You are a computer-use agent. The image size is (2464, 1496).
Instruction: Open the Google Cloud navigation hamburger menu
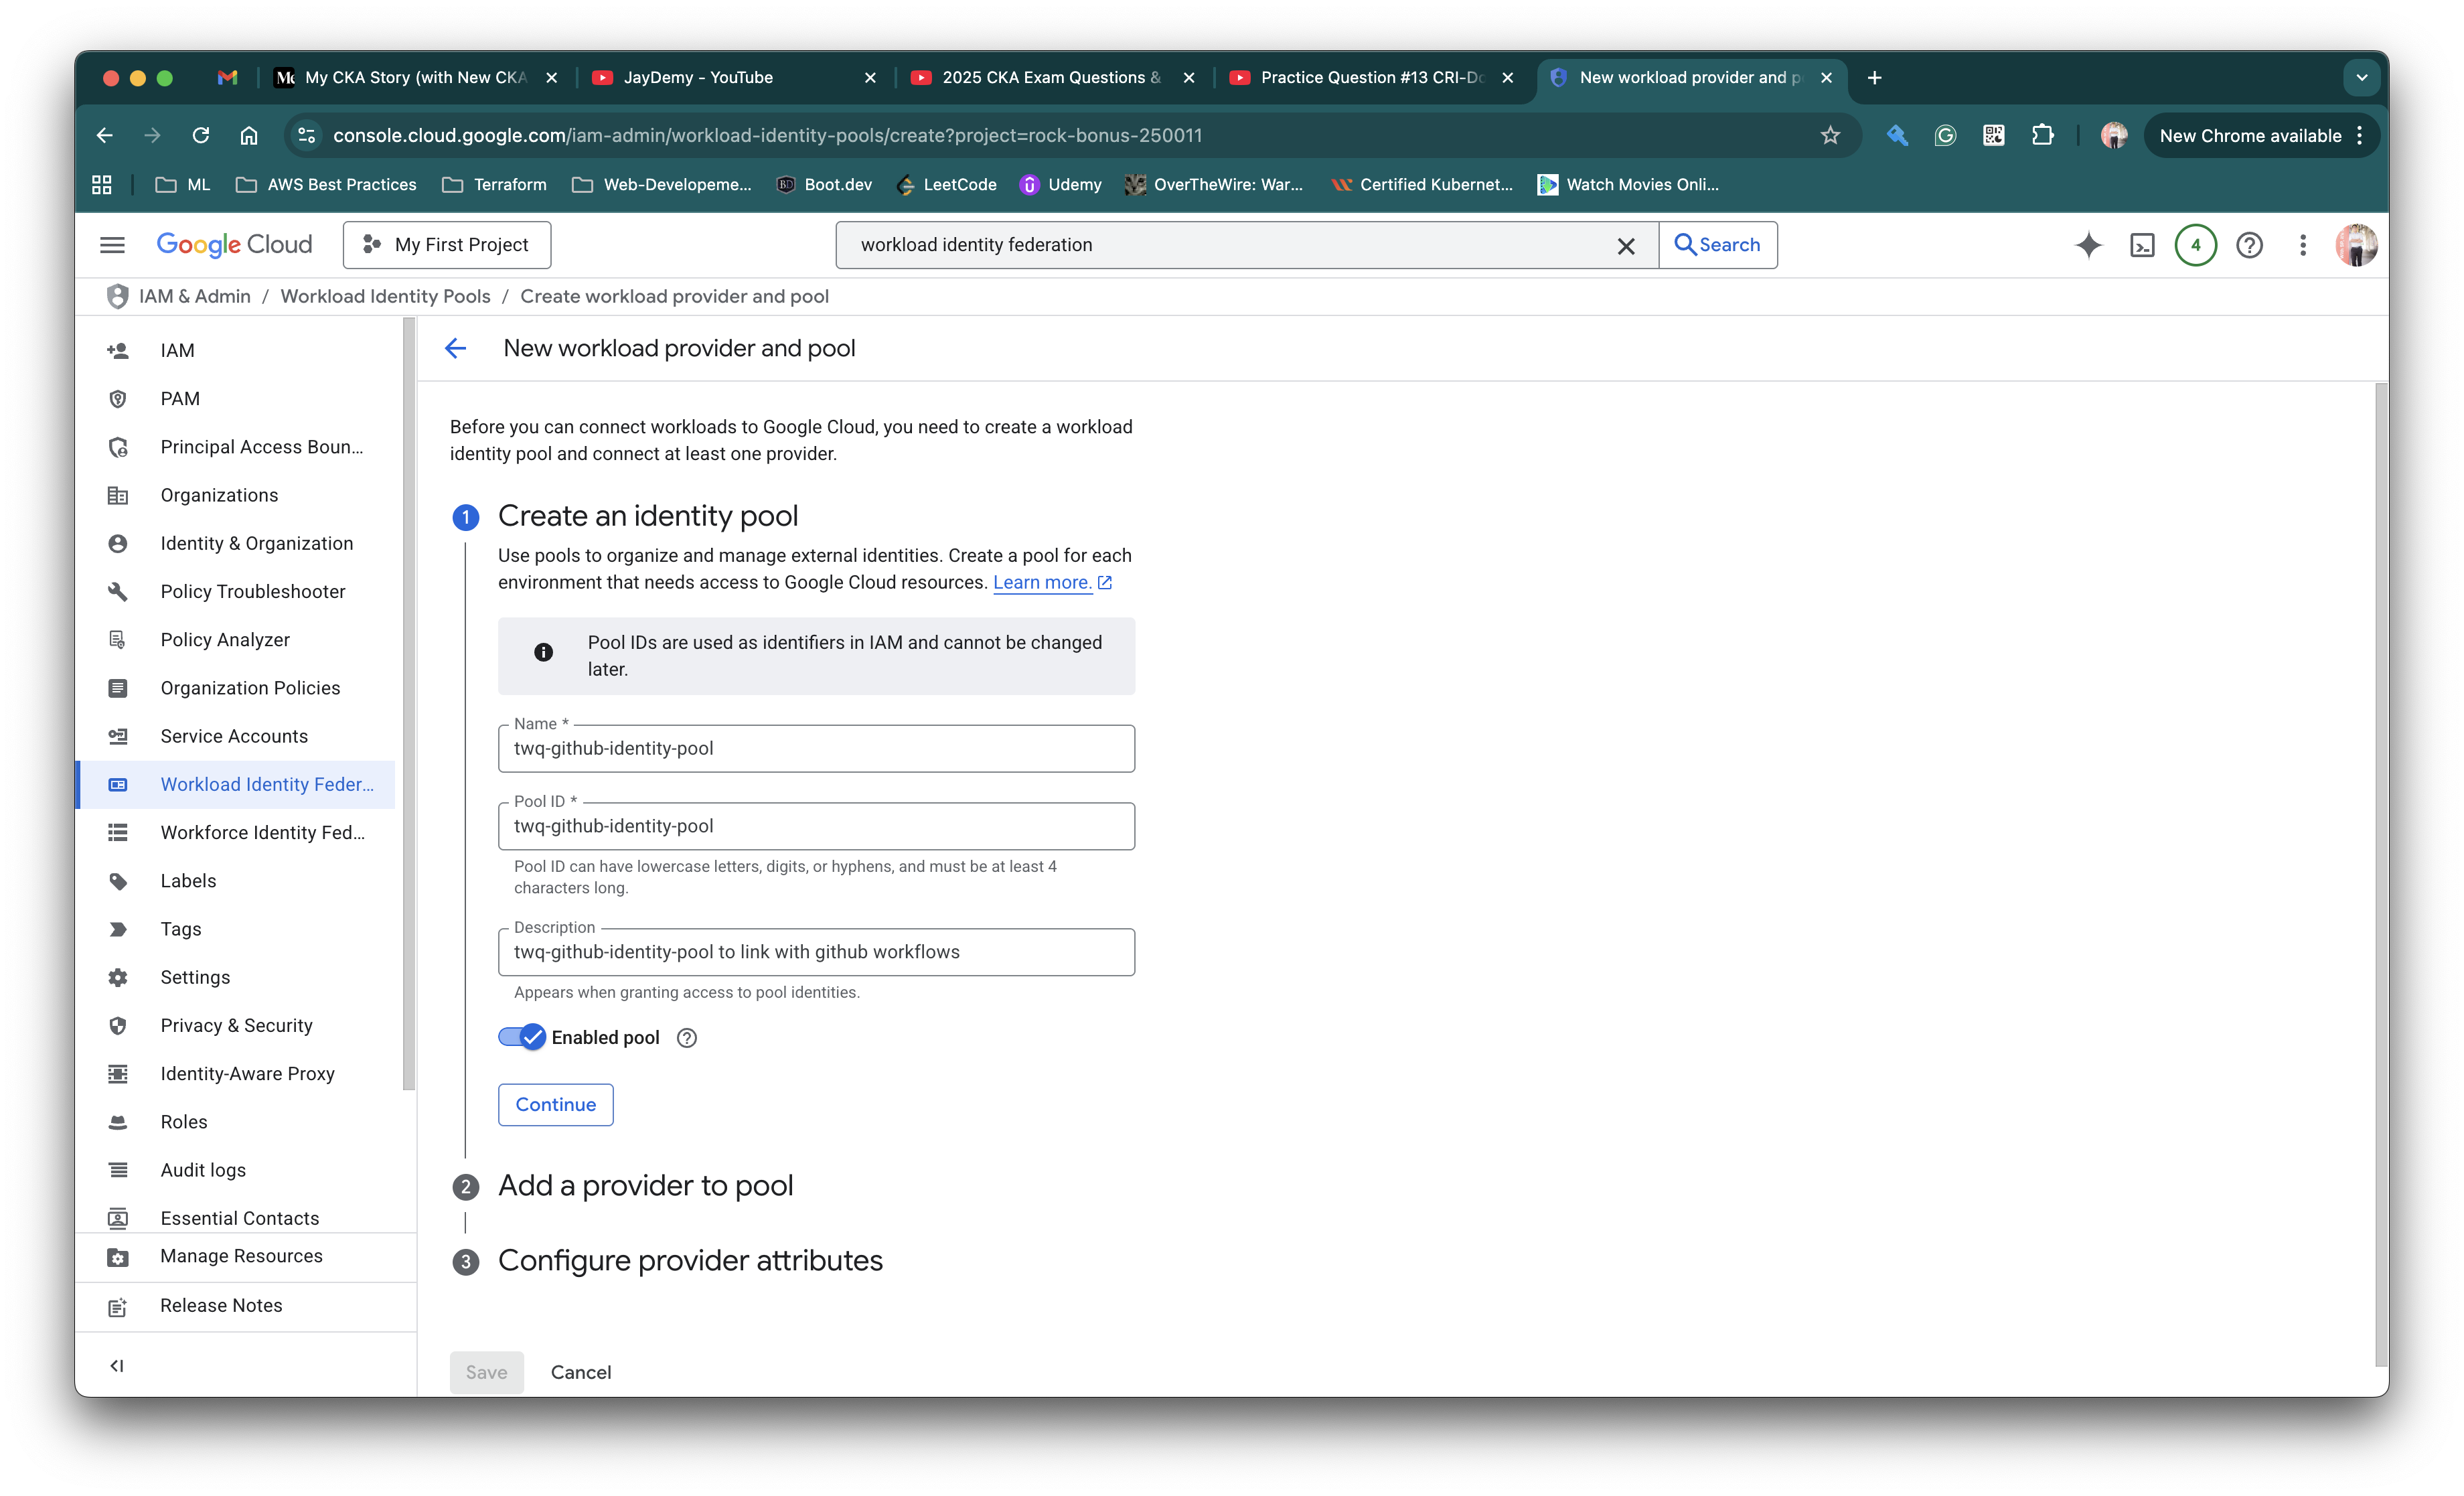pyautogui.click(x=112, y=245)
